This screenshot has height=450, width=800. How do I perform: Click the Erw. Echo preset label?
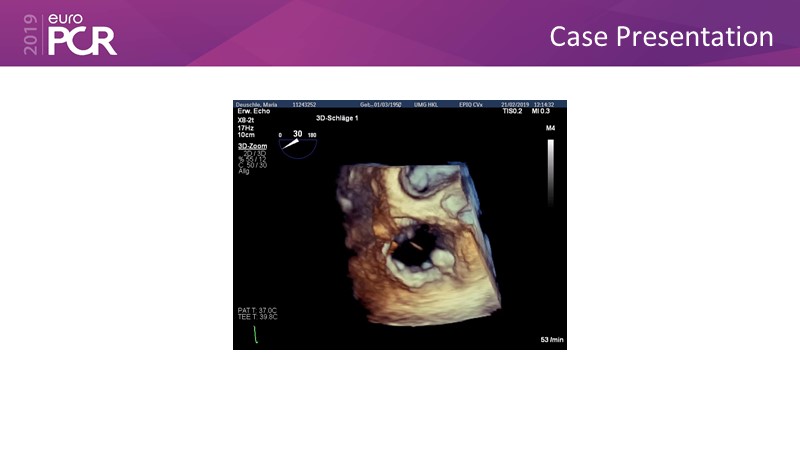(x=254, y=111)
